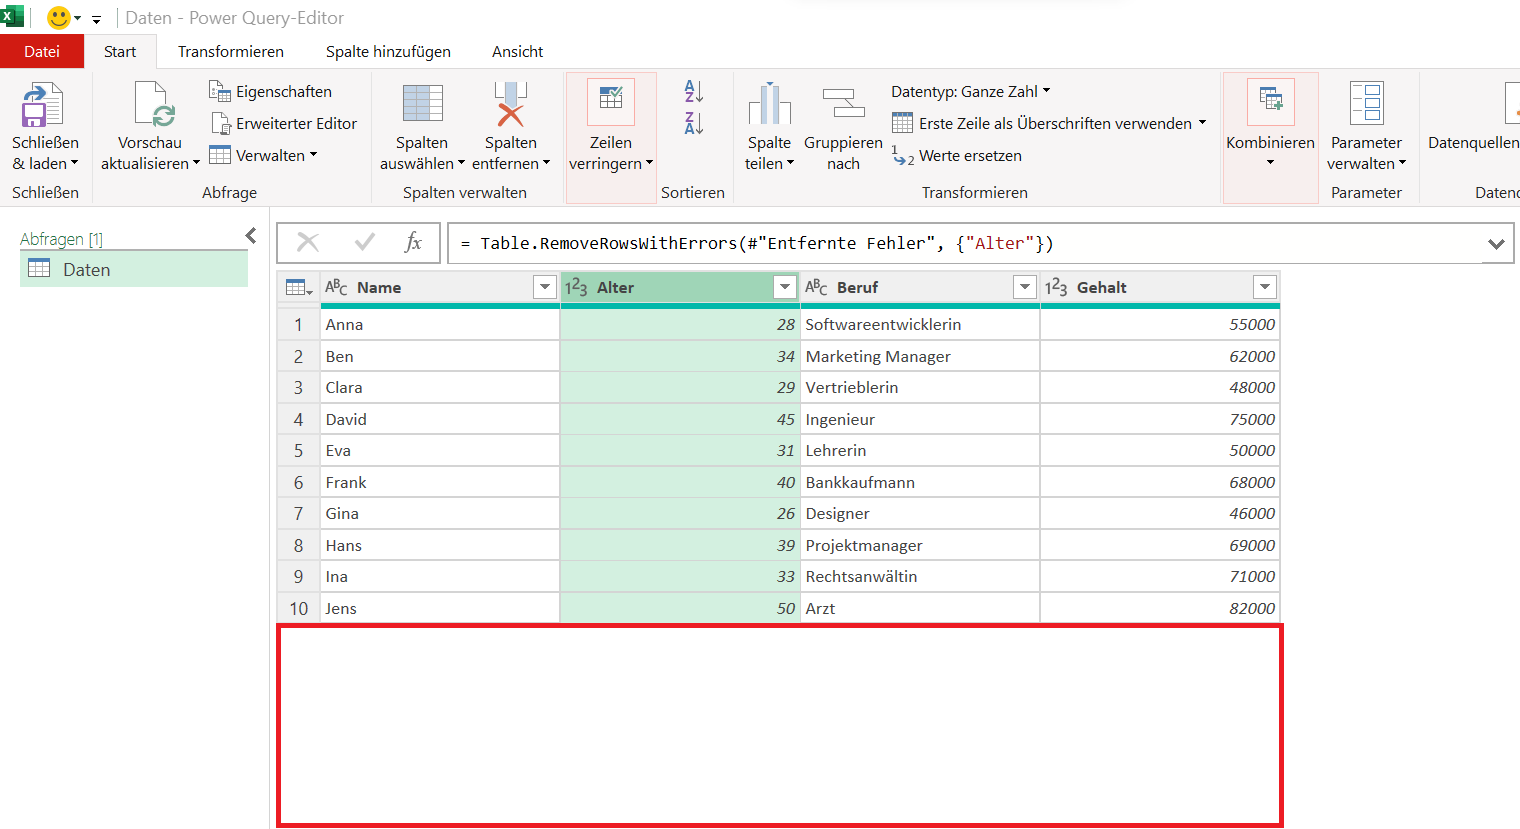Open the Erweiterter Editor
The image size is (1520, 829).
284,123
